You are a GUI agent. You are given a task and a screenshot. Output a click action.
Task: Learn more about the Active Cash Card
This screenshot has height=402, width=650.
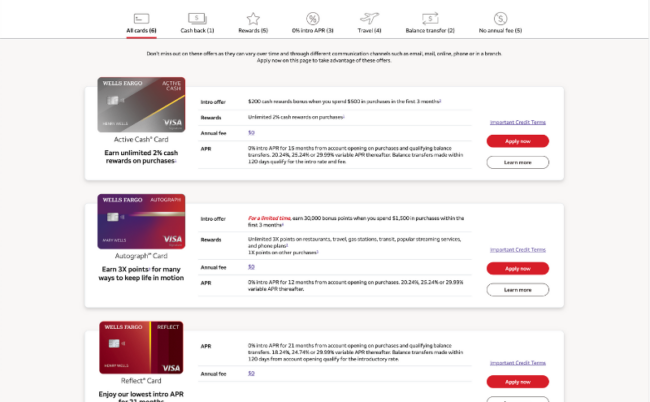517,162
